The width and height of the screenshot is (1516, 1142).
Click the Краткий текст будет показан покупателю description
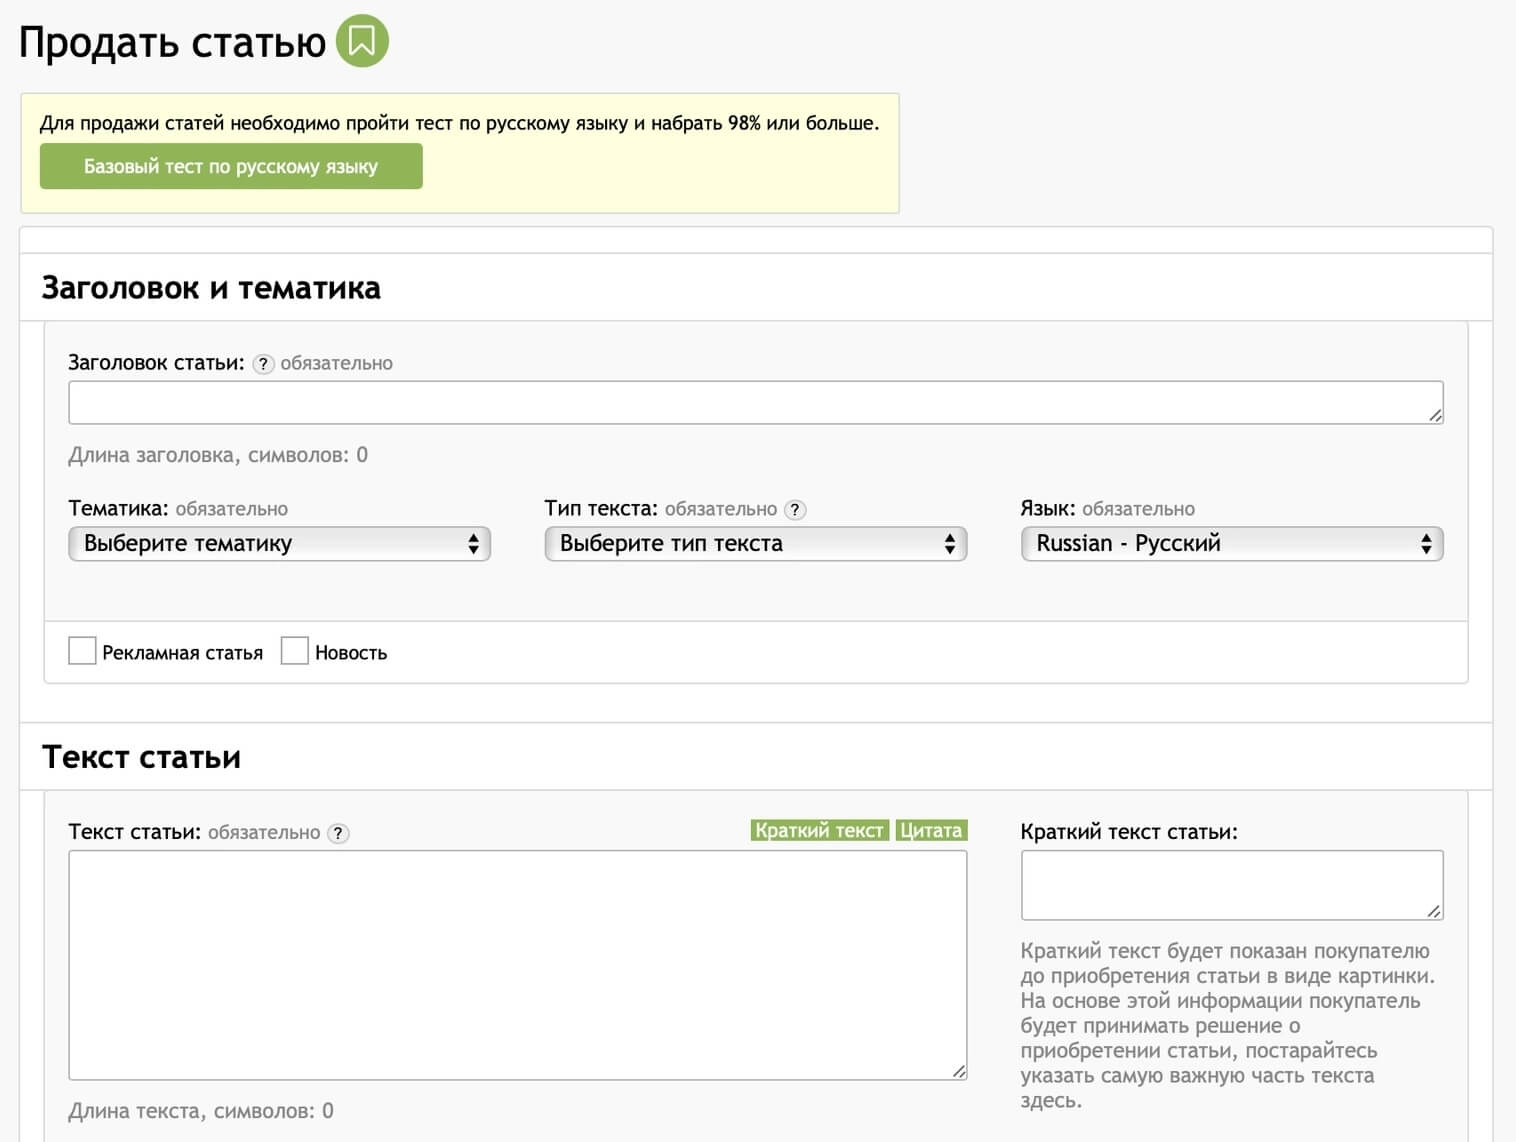coord(1227,1026)
